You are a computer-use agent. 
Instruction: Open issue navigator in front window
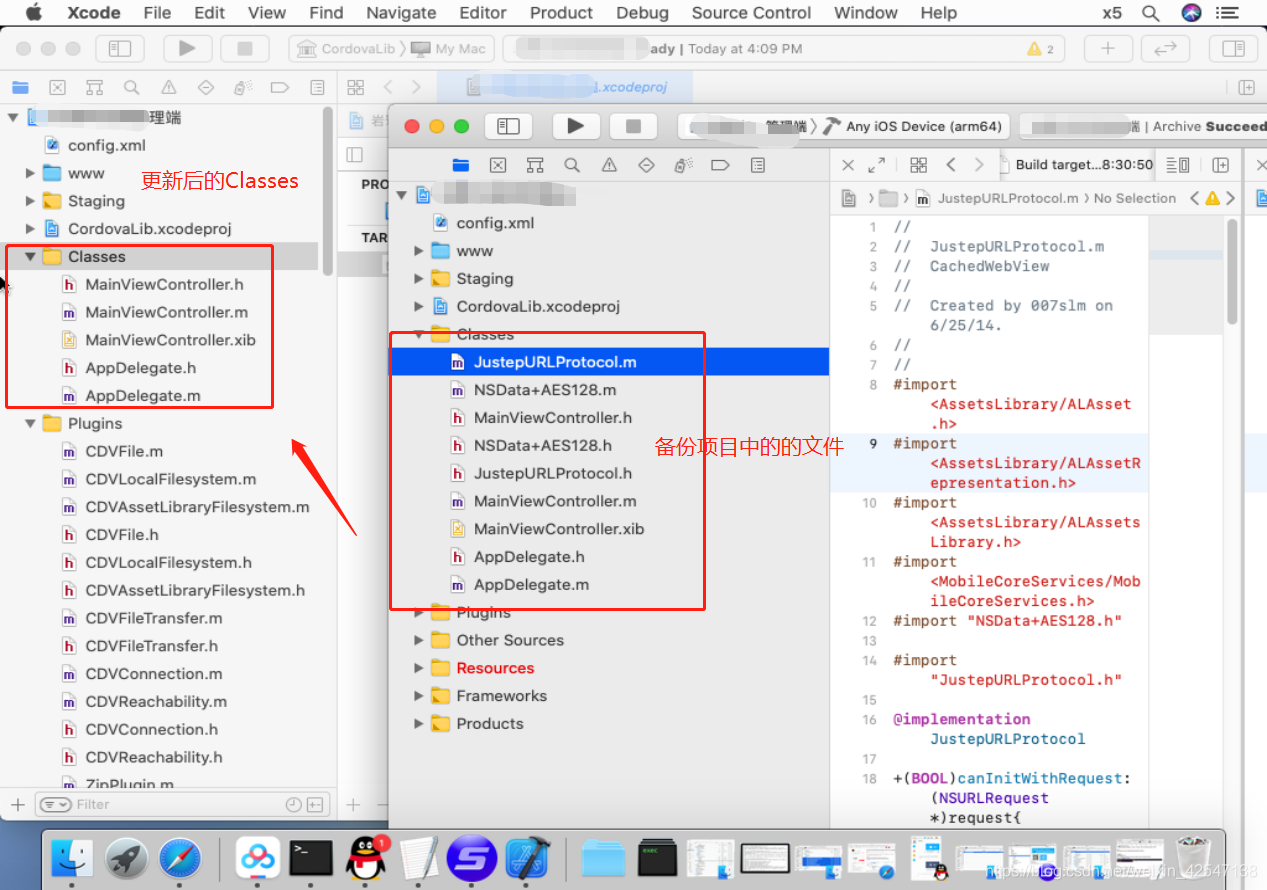click(609, 165)
